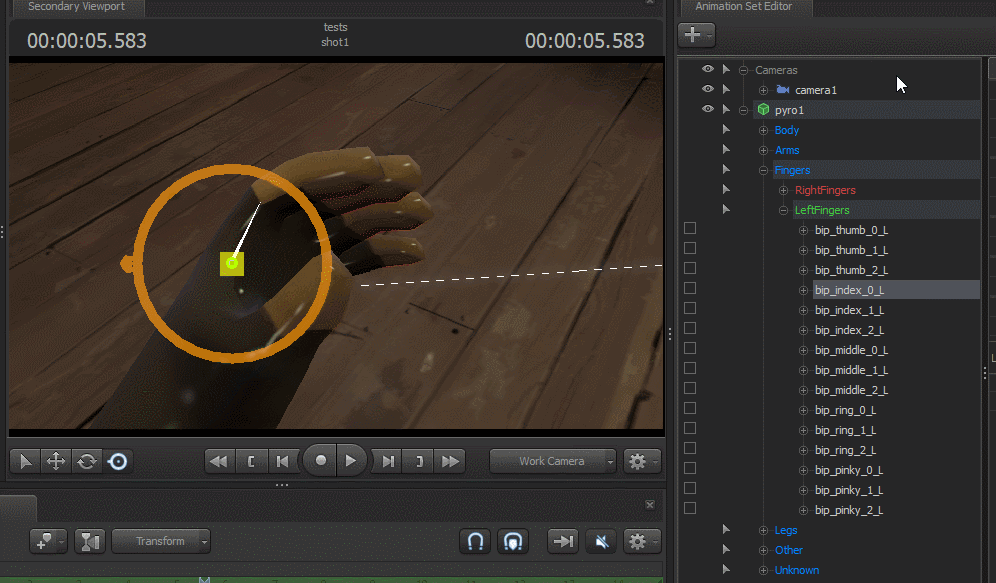Select bip_ring_2_L in the tree
Screen dimensions: 996x583
point(845,450)
